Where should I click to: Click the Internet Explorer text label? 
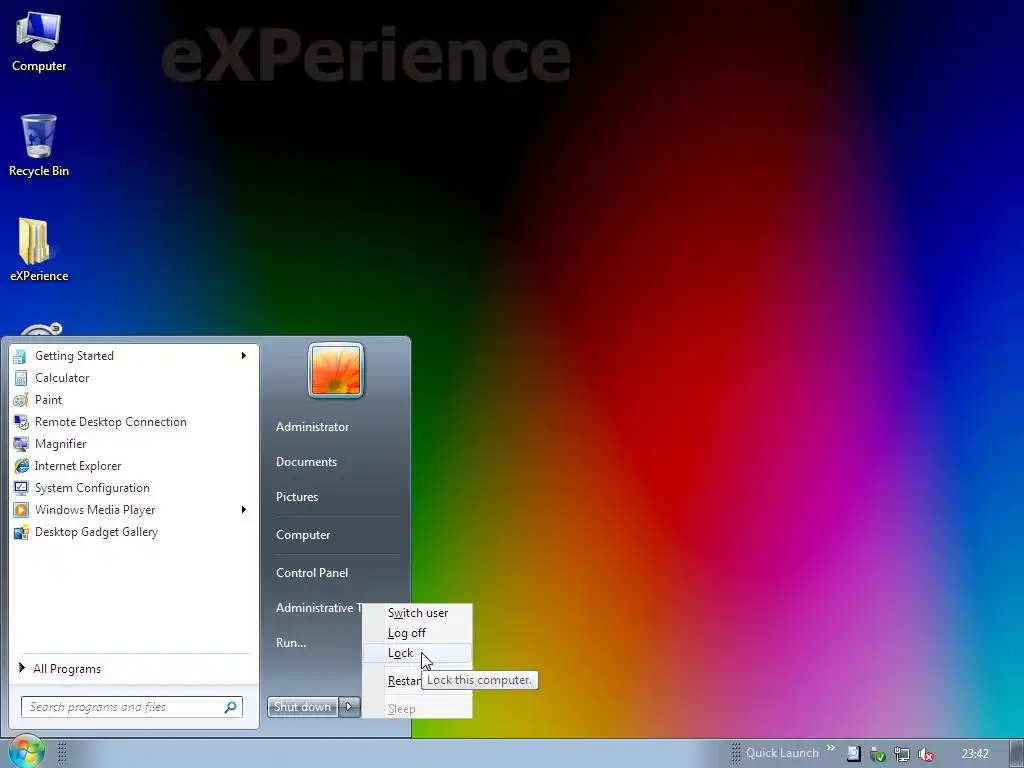[78, 466]
